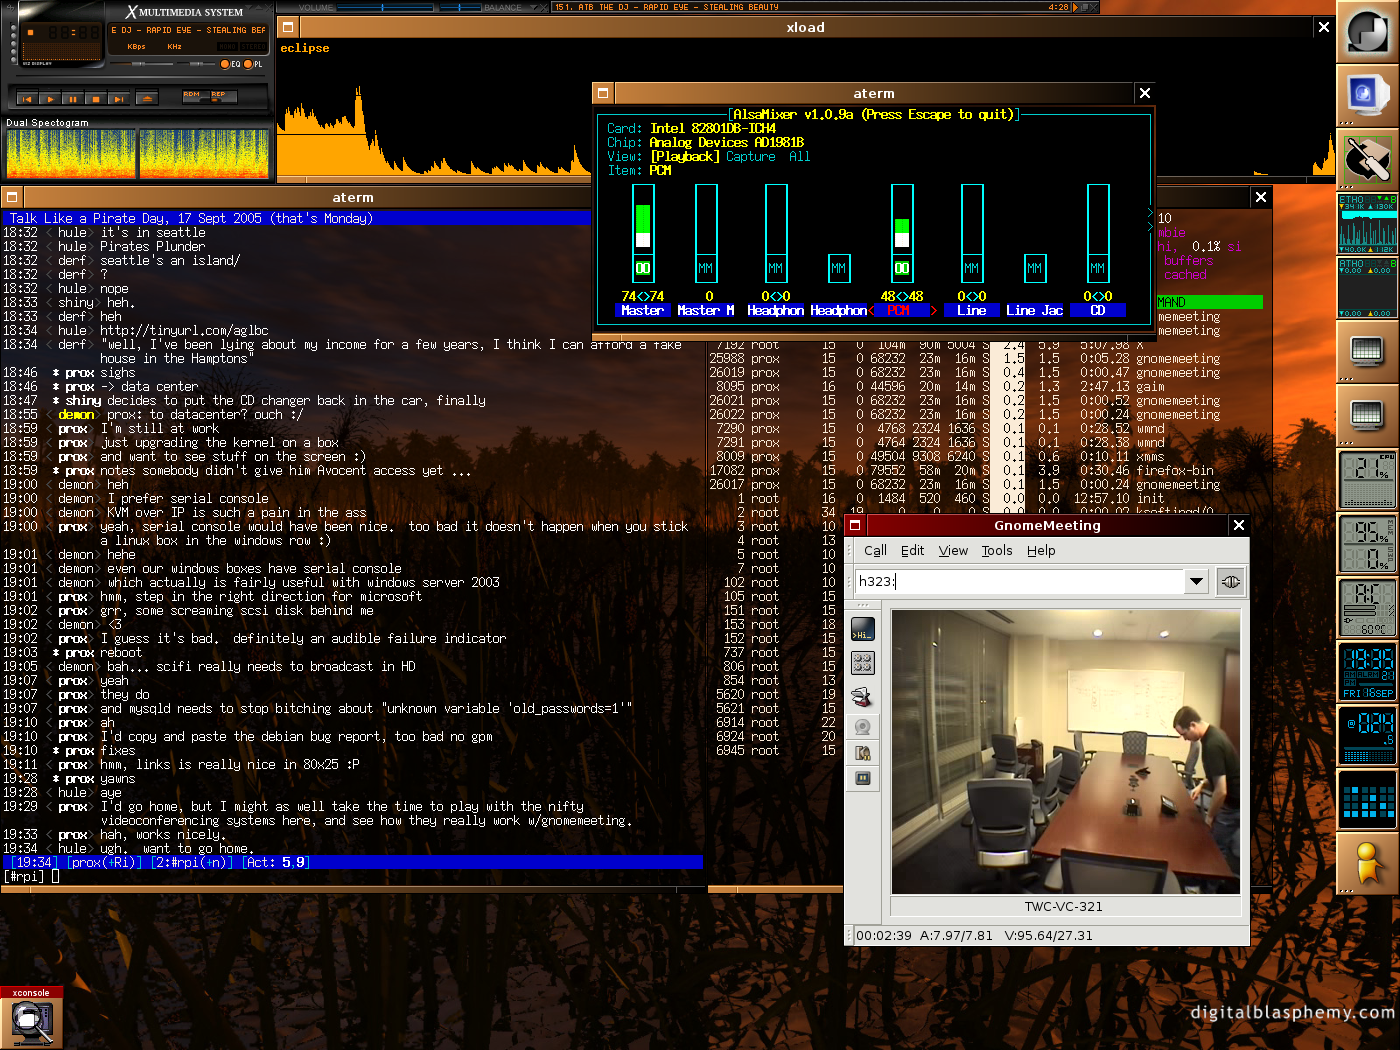Open the control panel icon in GnomeMeeting
Viewport: 1400px width, 1050px height.
(x=862, y=662)
